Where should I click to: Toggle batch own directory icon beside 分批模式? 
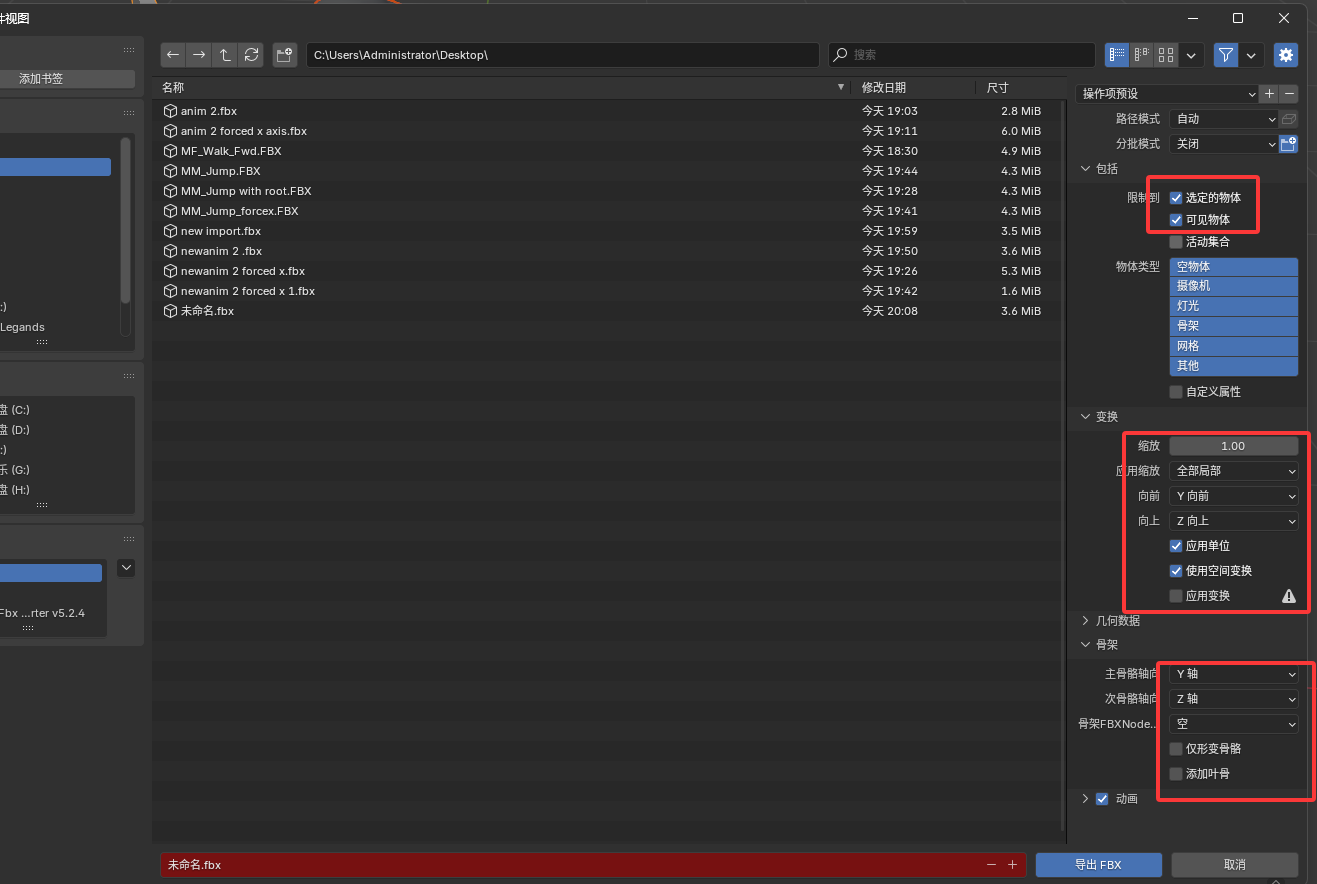point(1289,144)
